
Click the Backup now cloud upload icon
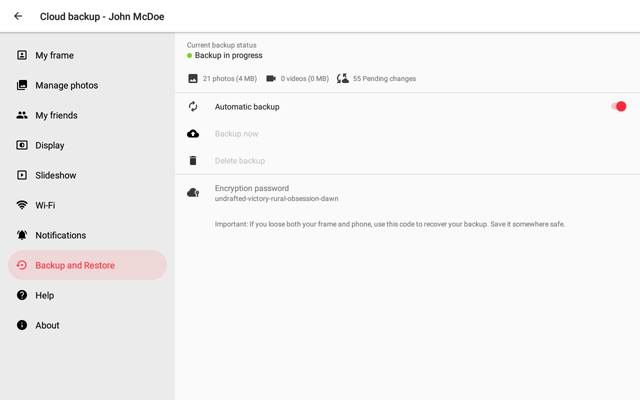click(193, 133)
